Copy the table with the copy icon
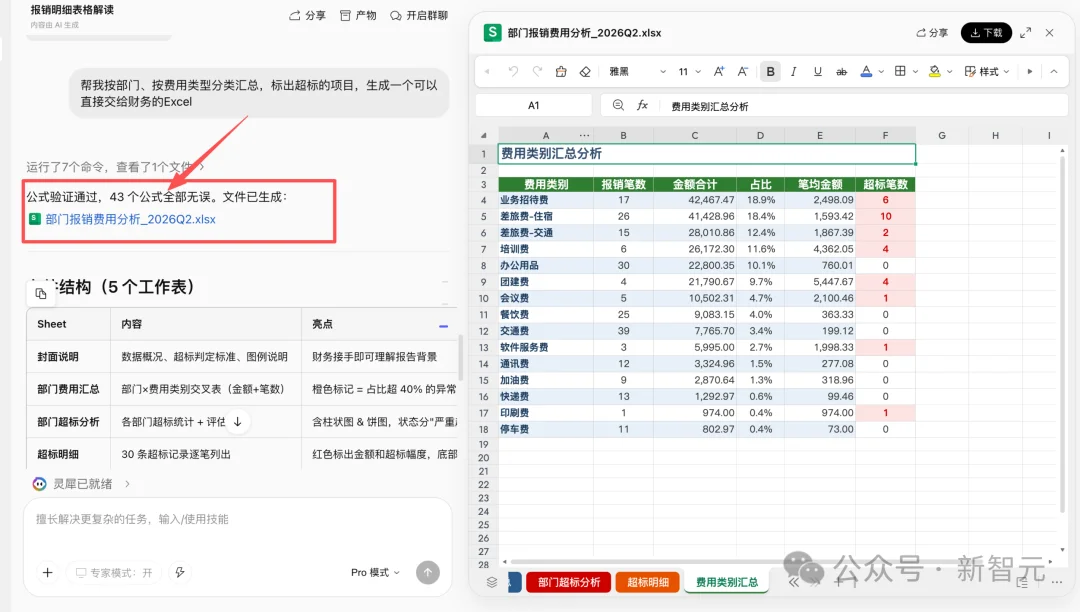This screenshot has height=612, width=1080. [41, 294]
